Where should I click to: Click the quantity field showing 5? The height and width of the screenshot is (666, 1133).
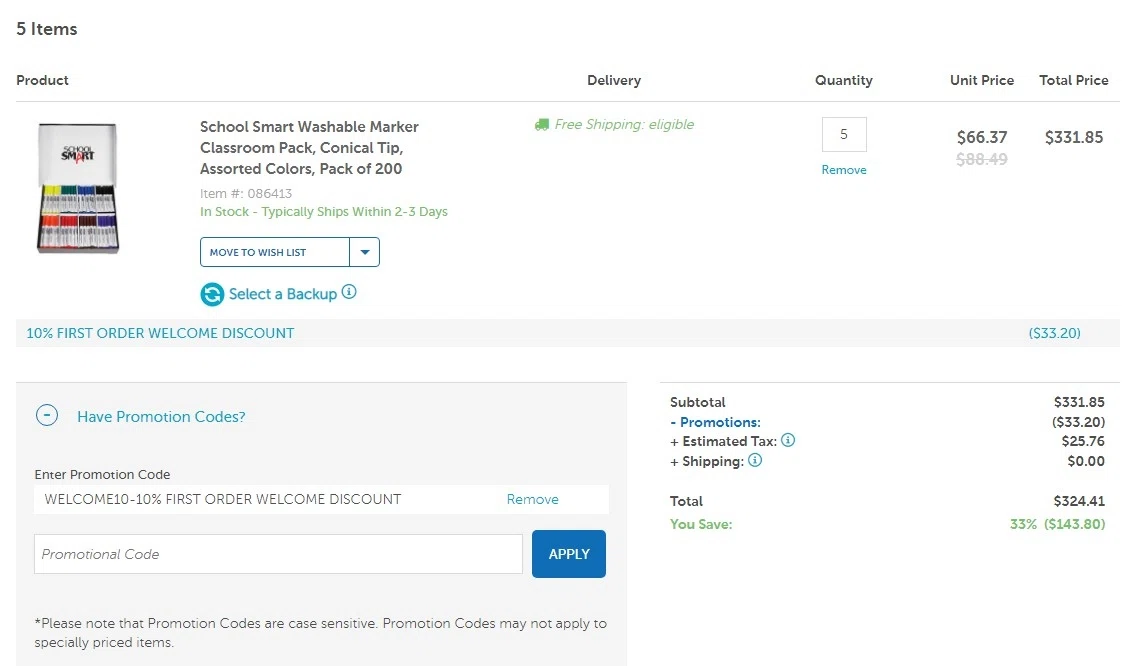point(844,134)
